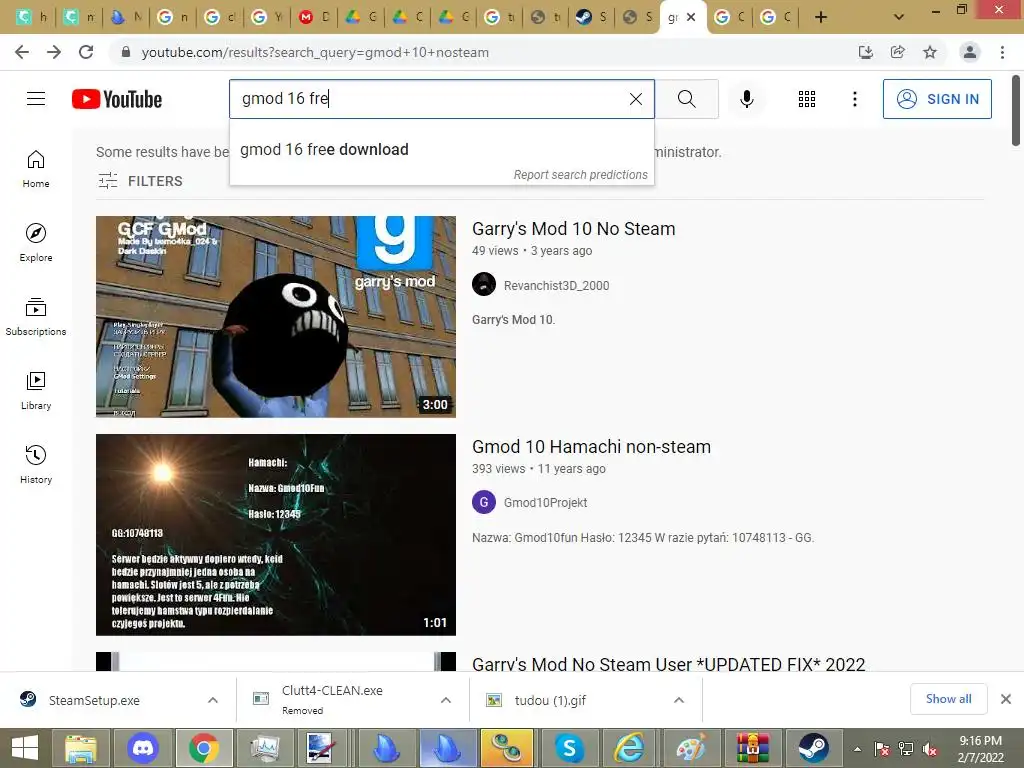Close the downloads bar

pyautogui.click(x=1006, y=699)
